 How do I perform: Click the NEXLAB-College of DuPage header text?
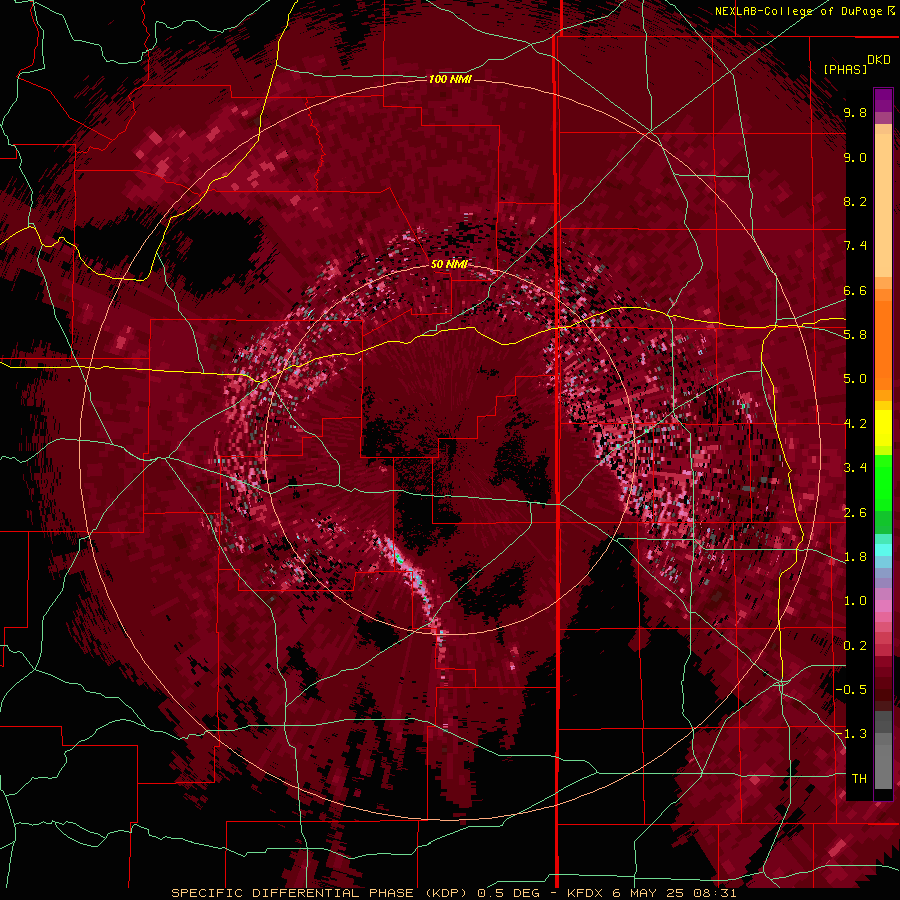pyautogui.click(x=801, y=11)
